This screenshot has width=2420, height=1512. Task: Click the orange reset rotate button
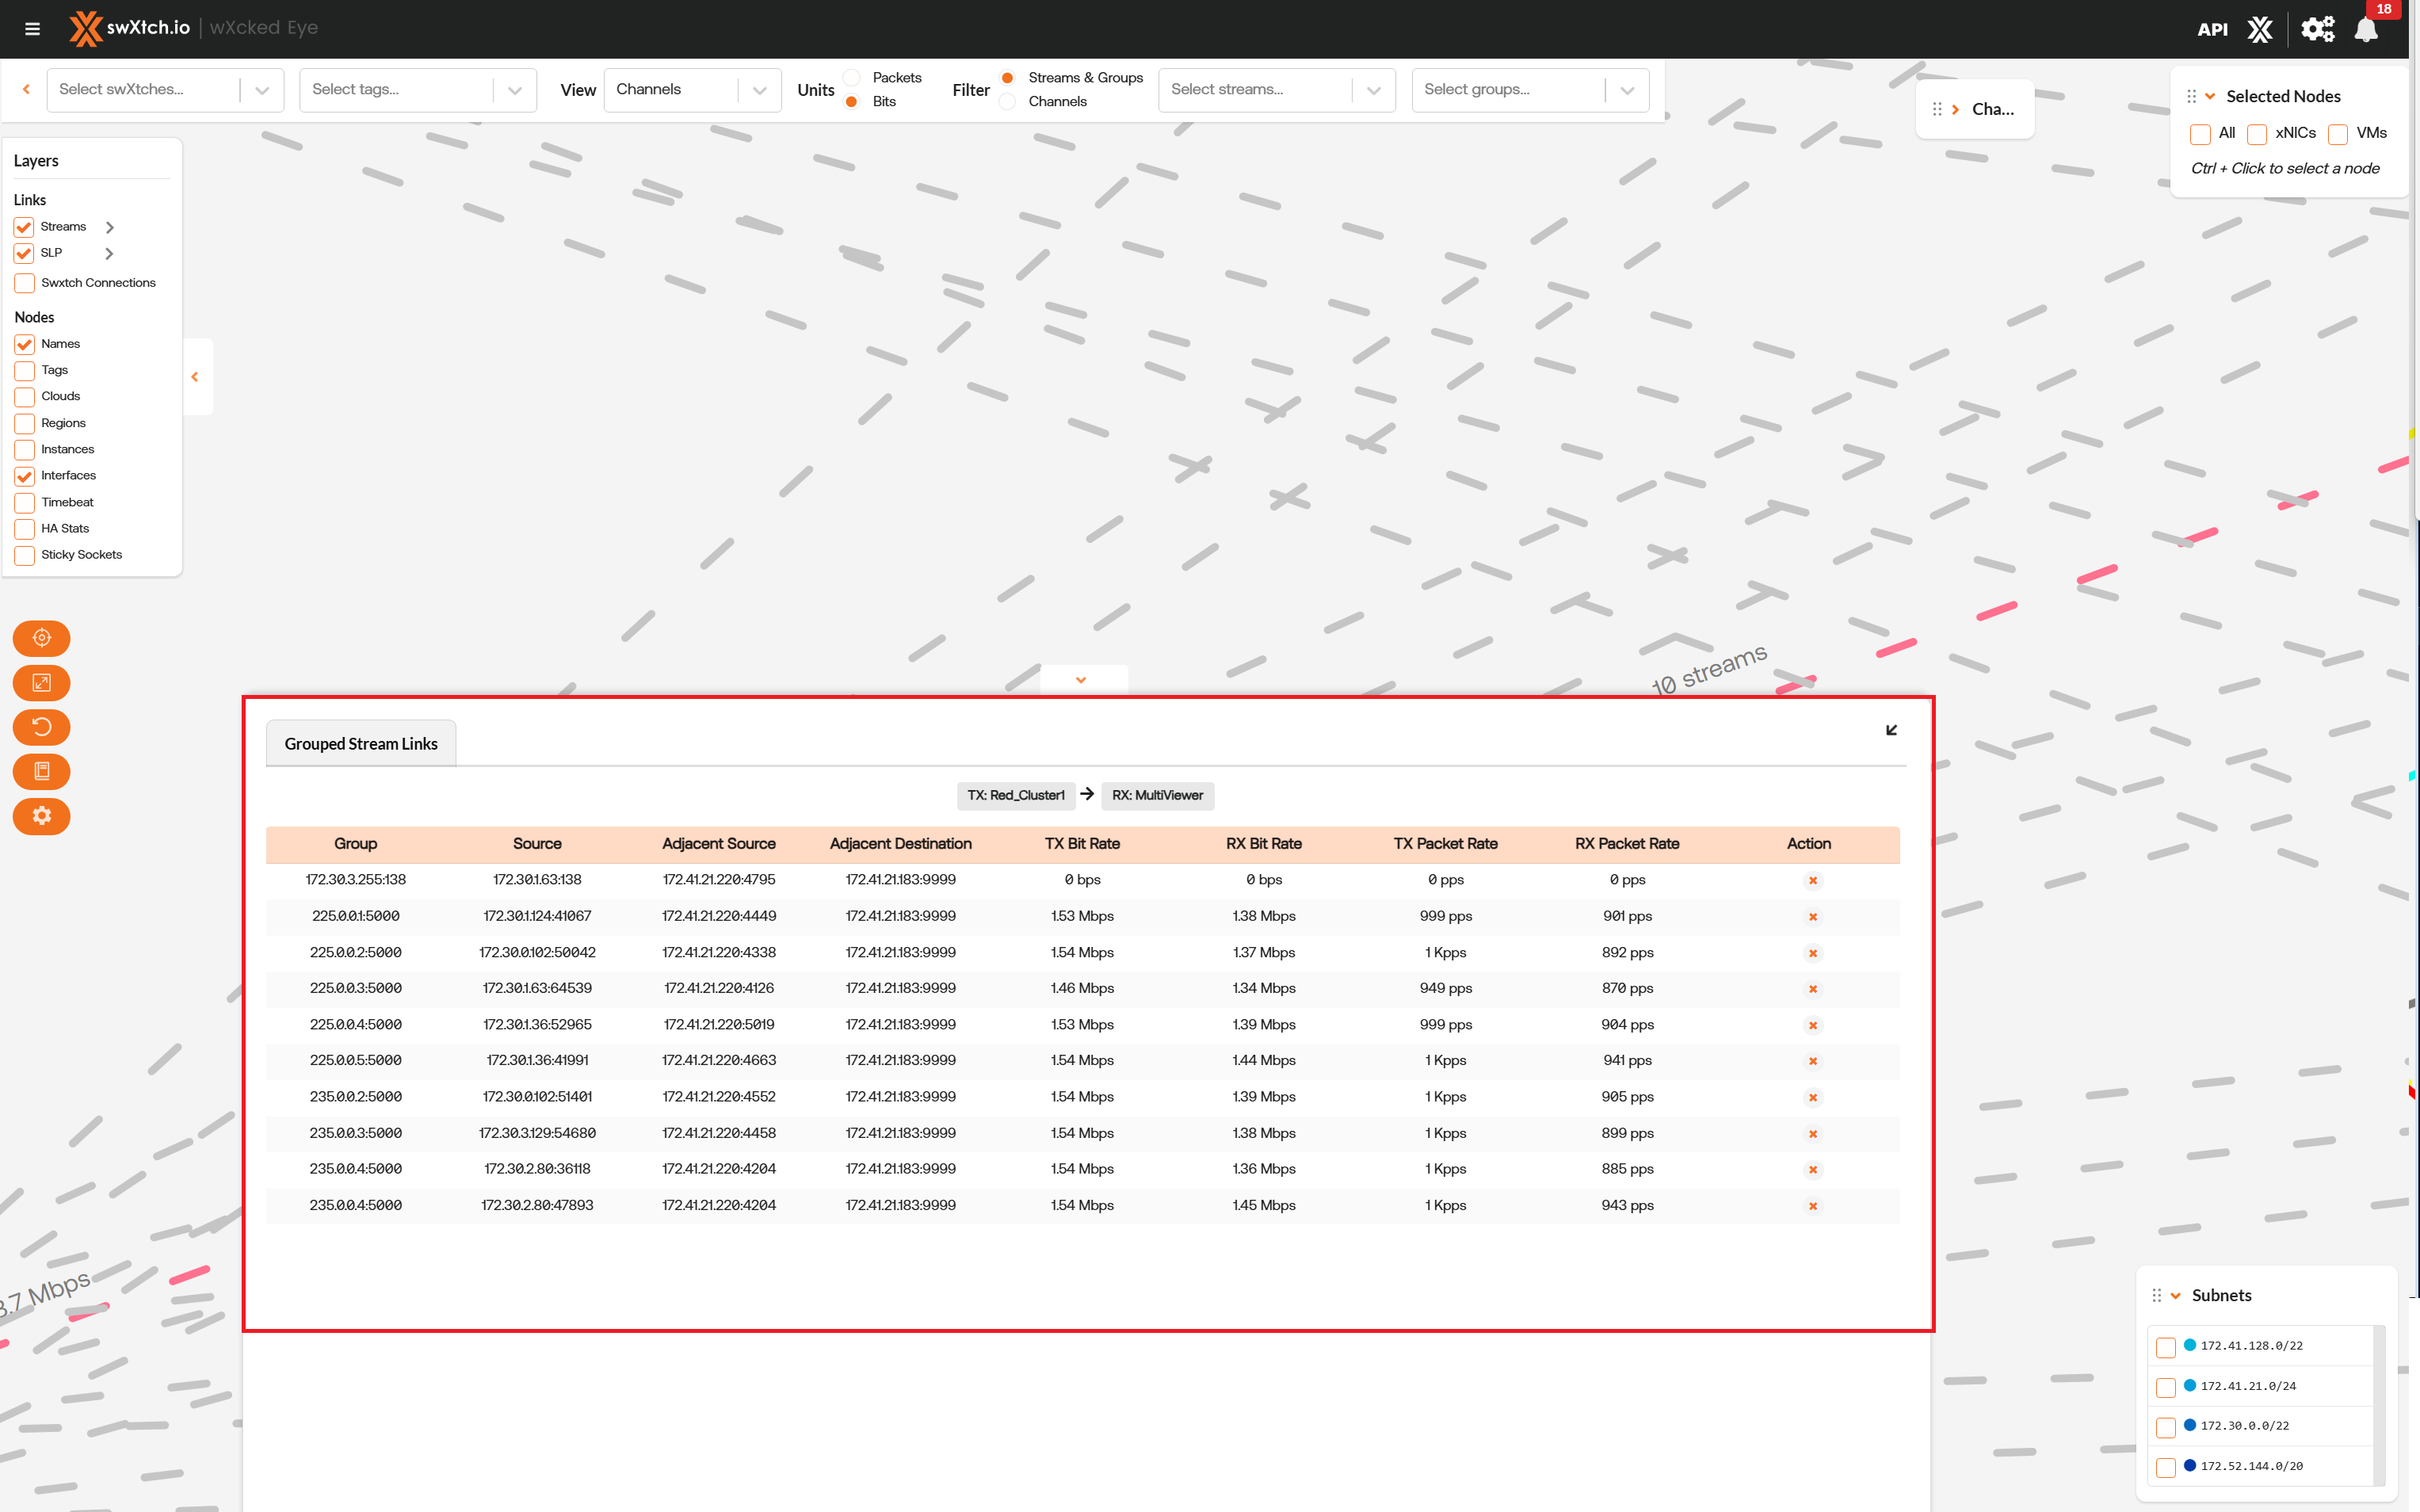(x=41, y=727)
